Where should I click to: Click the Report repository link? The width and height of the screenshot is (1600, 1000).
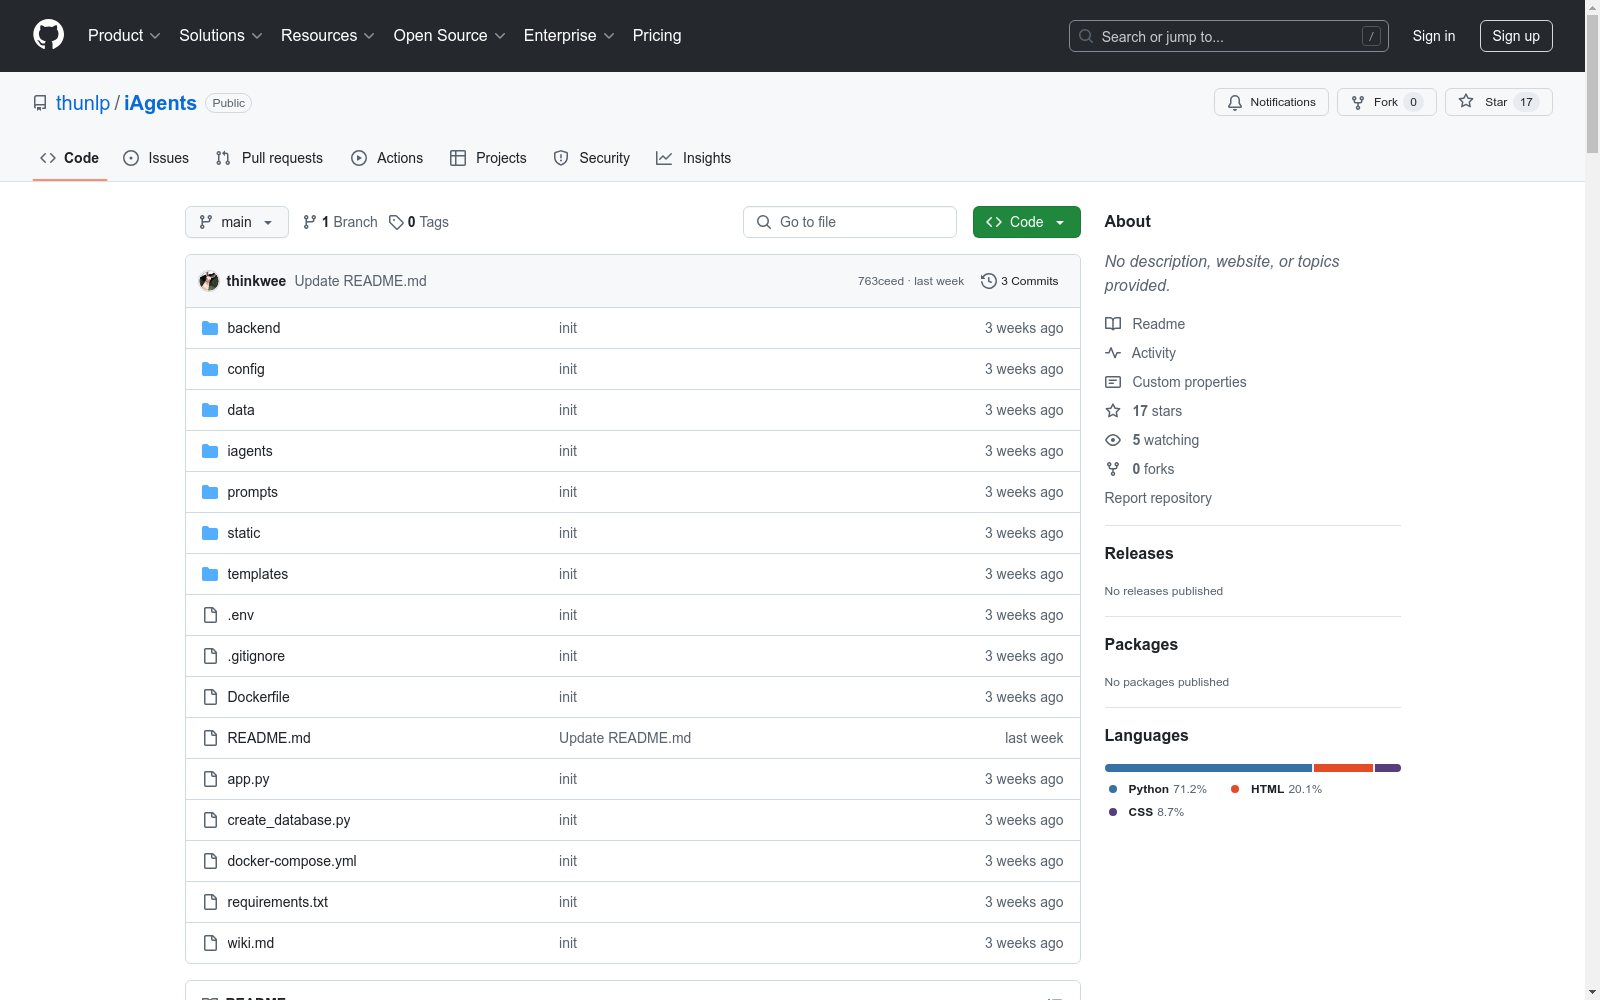(x=1158, y=498)
